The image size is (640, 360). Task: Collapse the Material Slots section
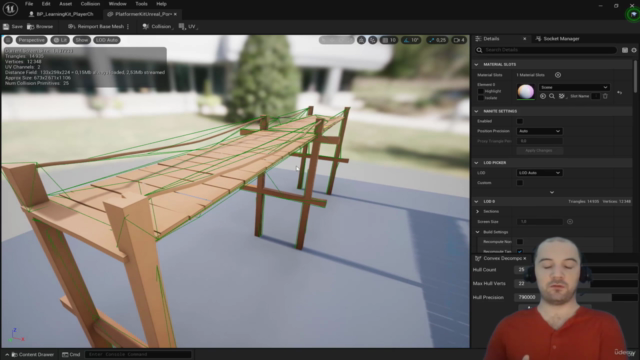pyautogui.click(x=476, y=64)
